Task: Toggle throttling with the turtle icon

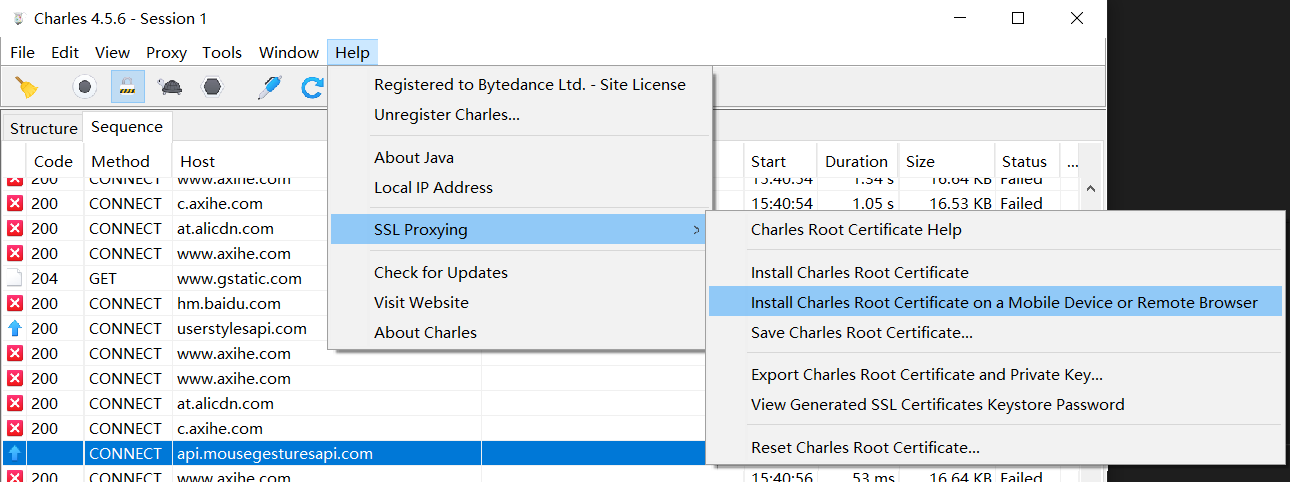Action: [170, 87]
